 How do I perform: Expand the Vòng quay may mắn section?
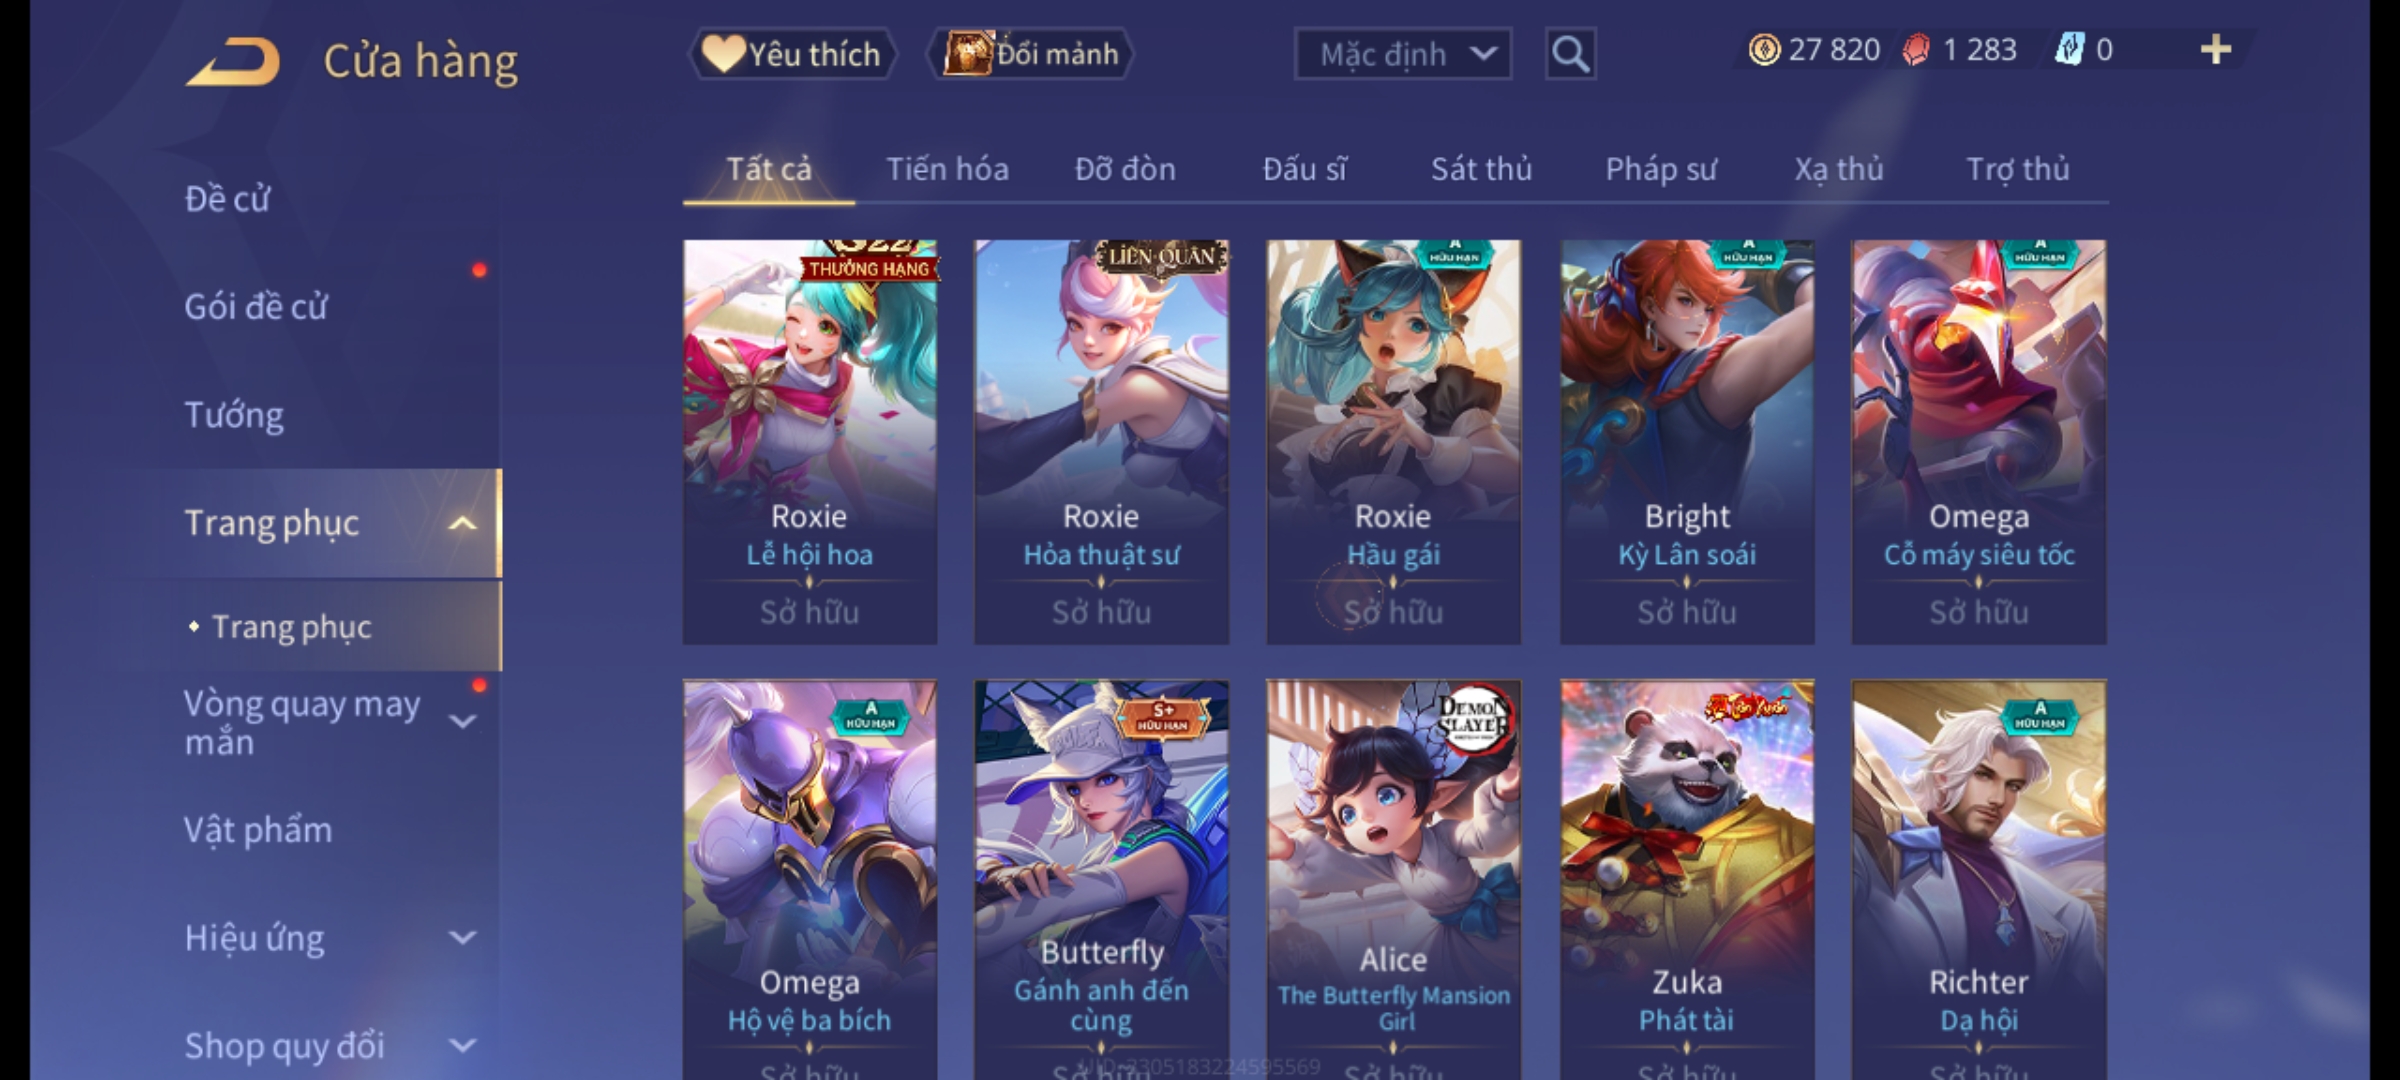462,722
